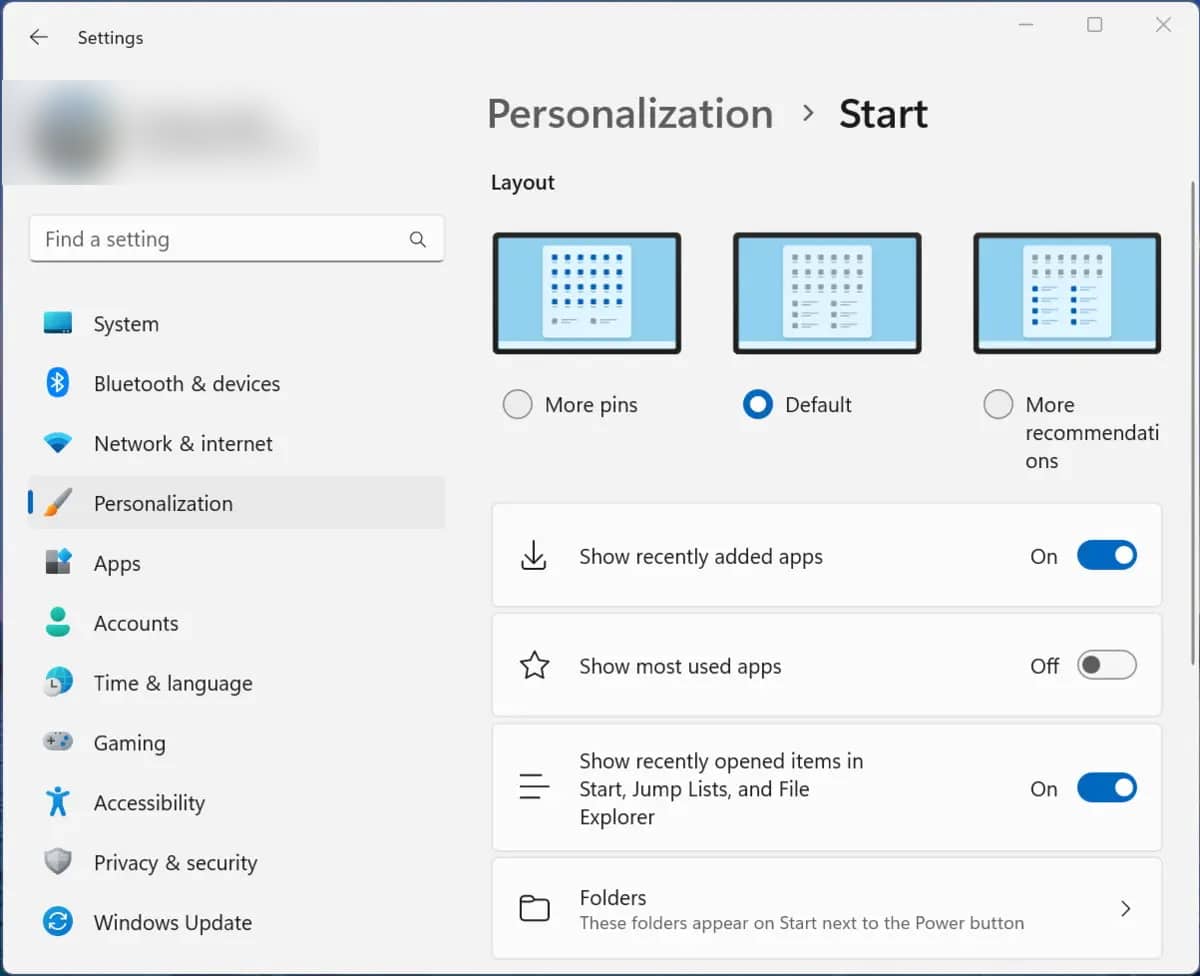This screenshot has height=976, width=1200.
Task: Open Accounts settings
Action: tap(136, 623)
